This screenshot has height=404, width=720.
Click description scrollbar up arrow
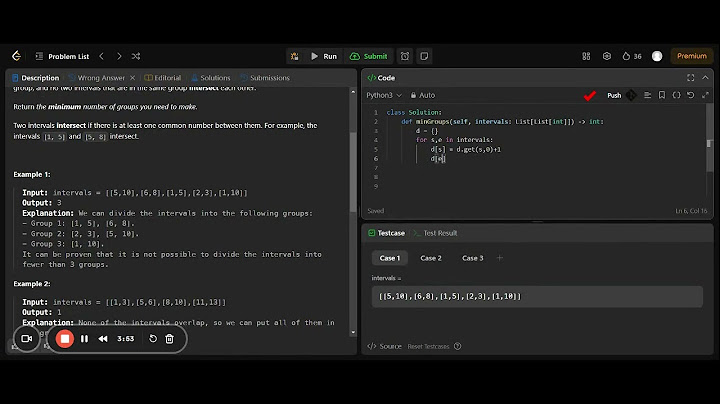coord(353,92)
